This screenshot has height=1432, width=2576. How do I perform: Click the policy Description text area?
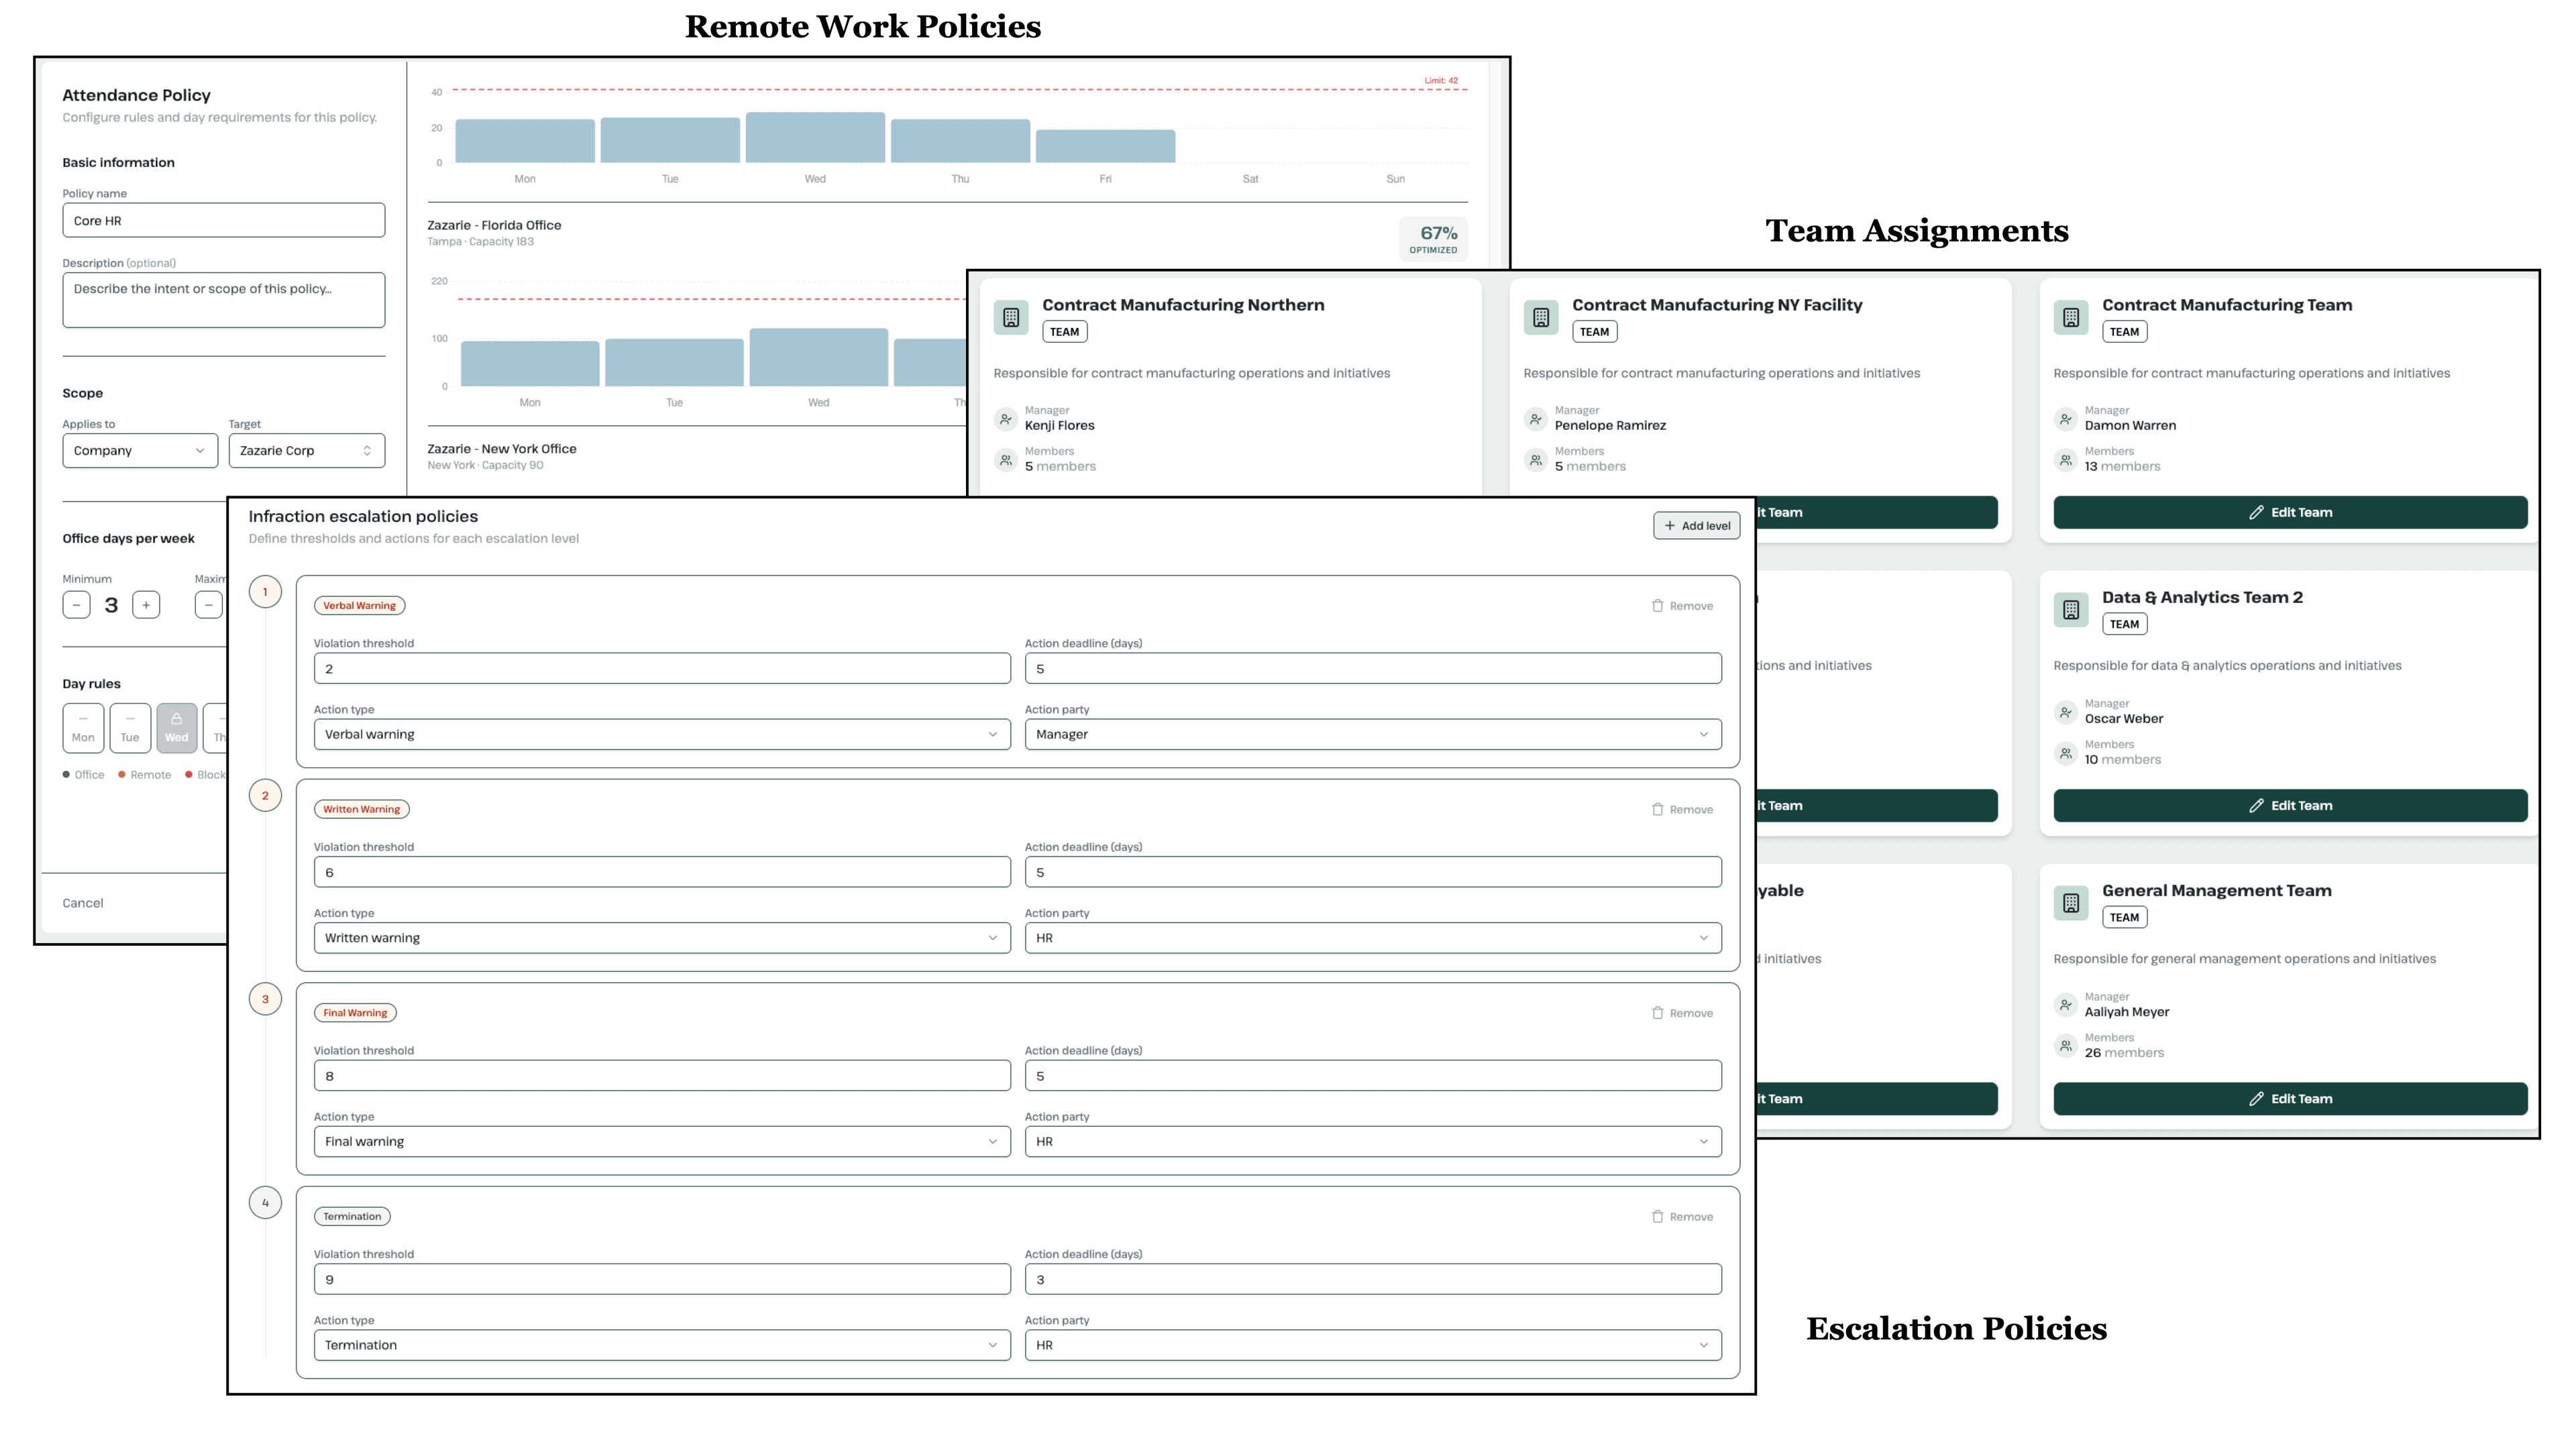pos(224,300)
